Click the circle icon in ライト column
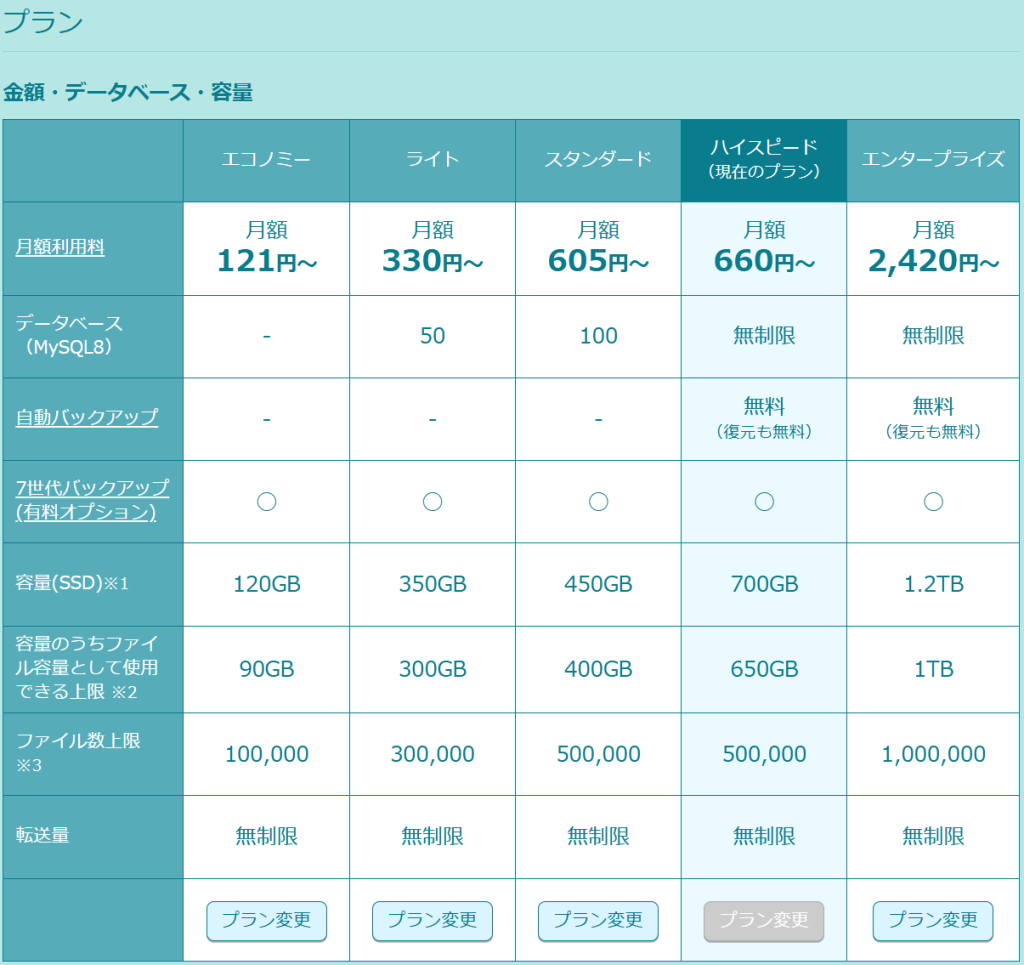This screenshot has height=965, width=1024. [432, 502]
